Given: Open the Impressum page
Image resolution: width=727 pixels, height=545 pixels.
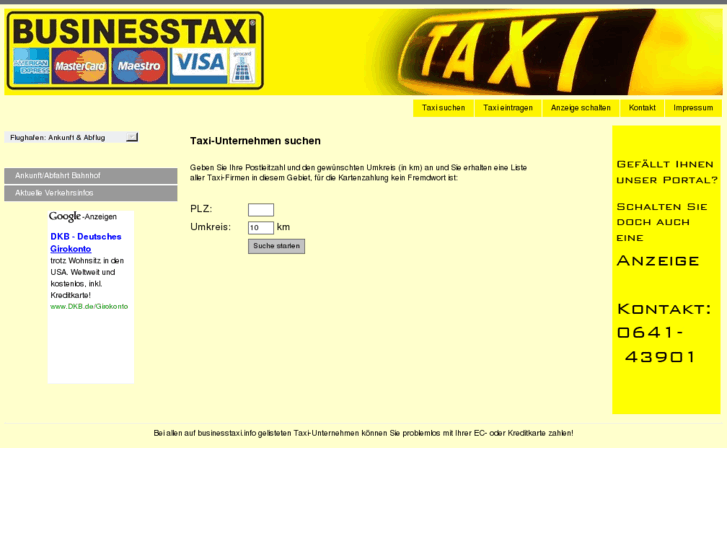Looking at the screenshot, I should [693, 108].
